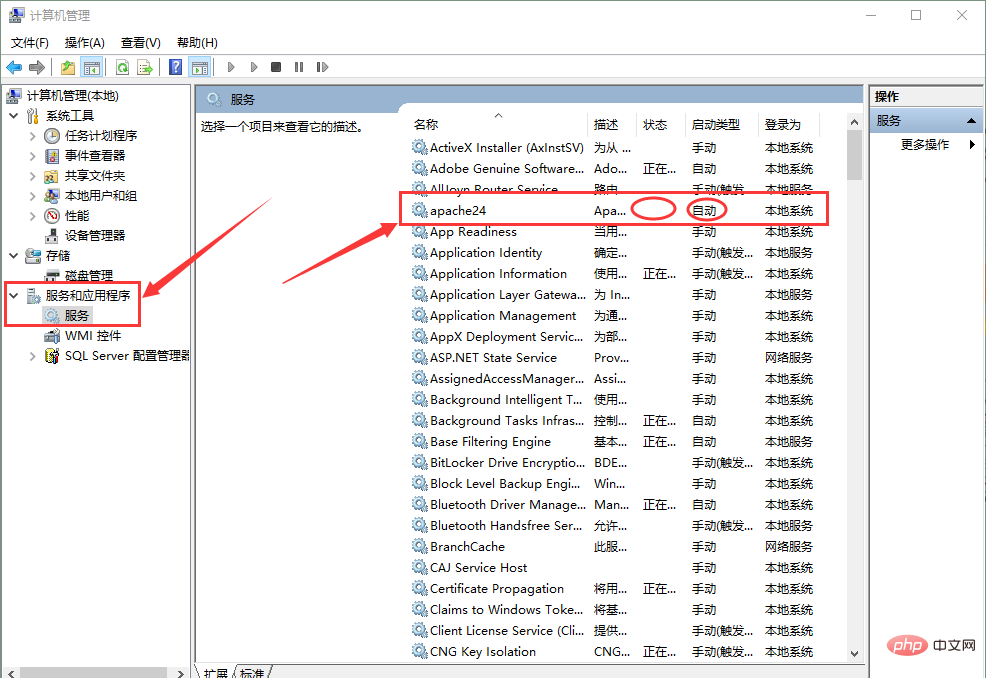Click the gear icon of BranchCache service
Viewport: 986px width, 678px height.
[419, 546]
